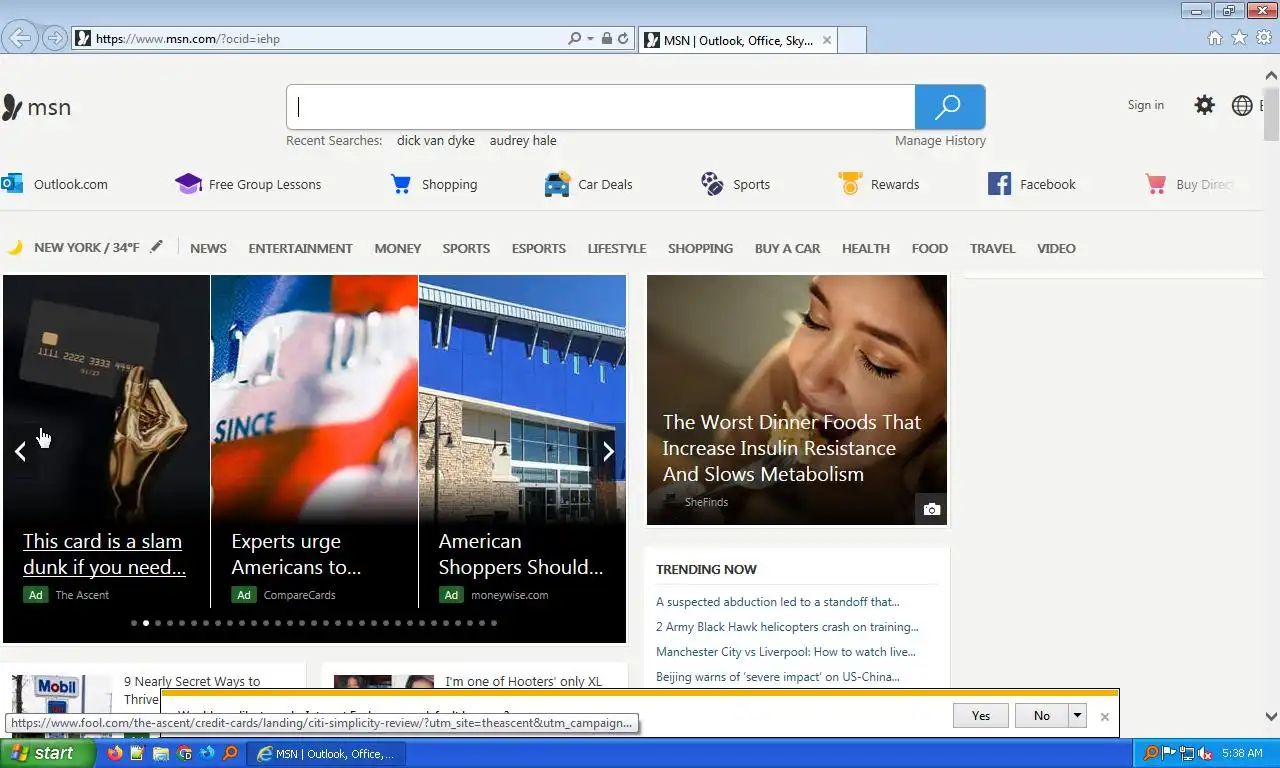Click the Start button on taskbar

click(48, 753)
